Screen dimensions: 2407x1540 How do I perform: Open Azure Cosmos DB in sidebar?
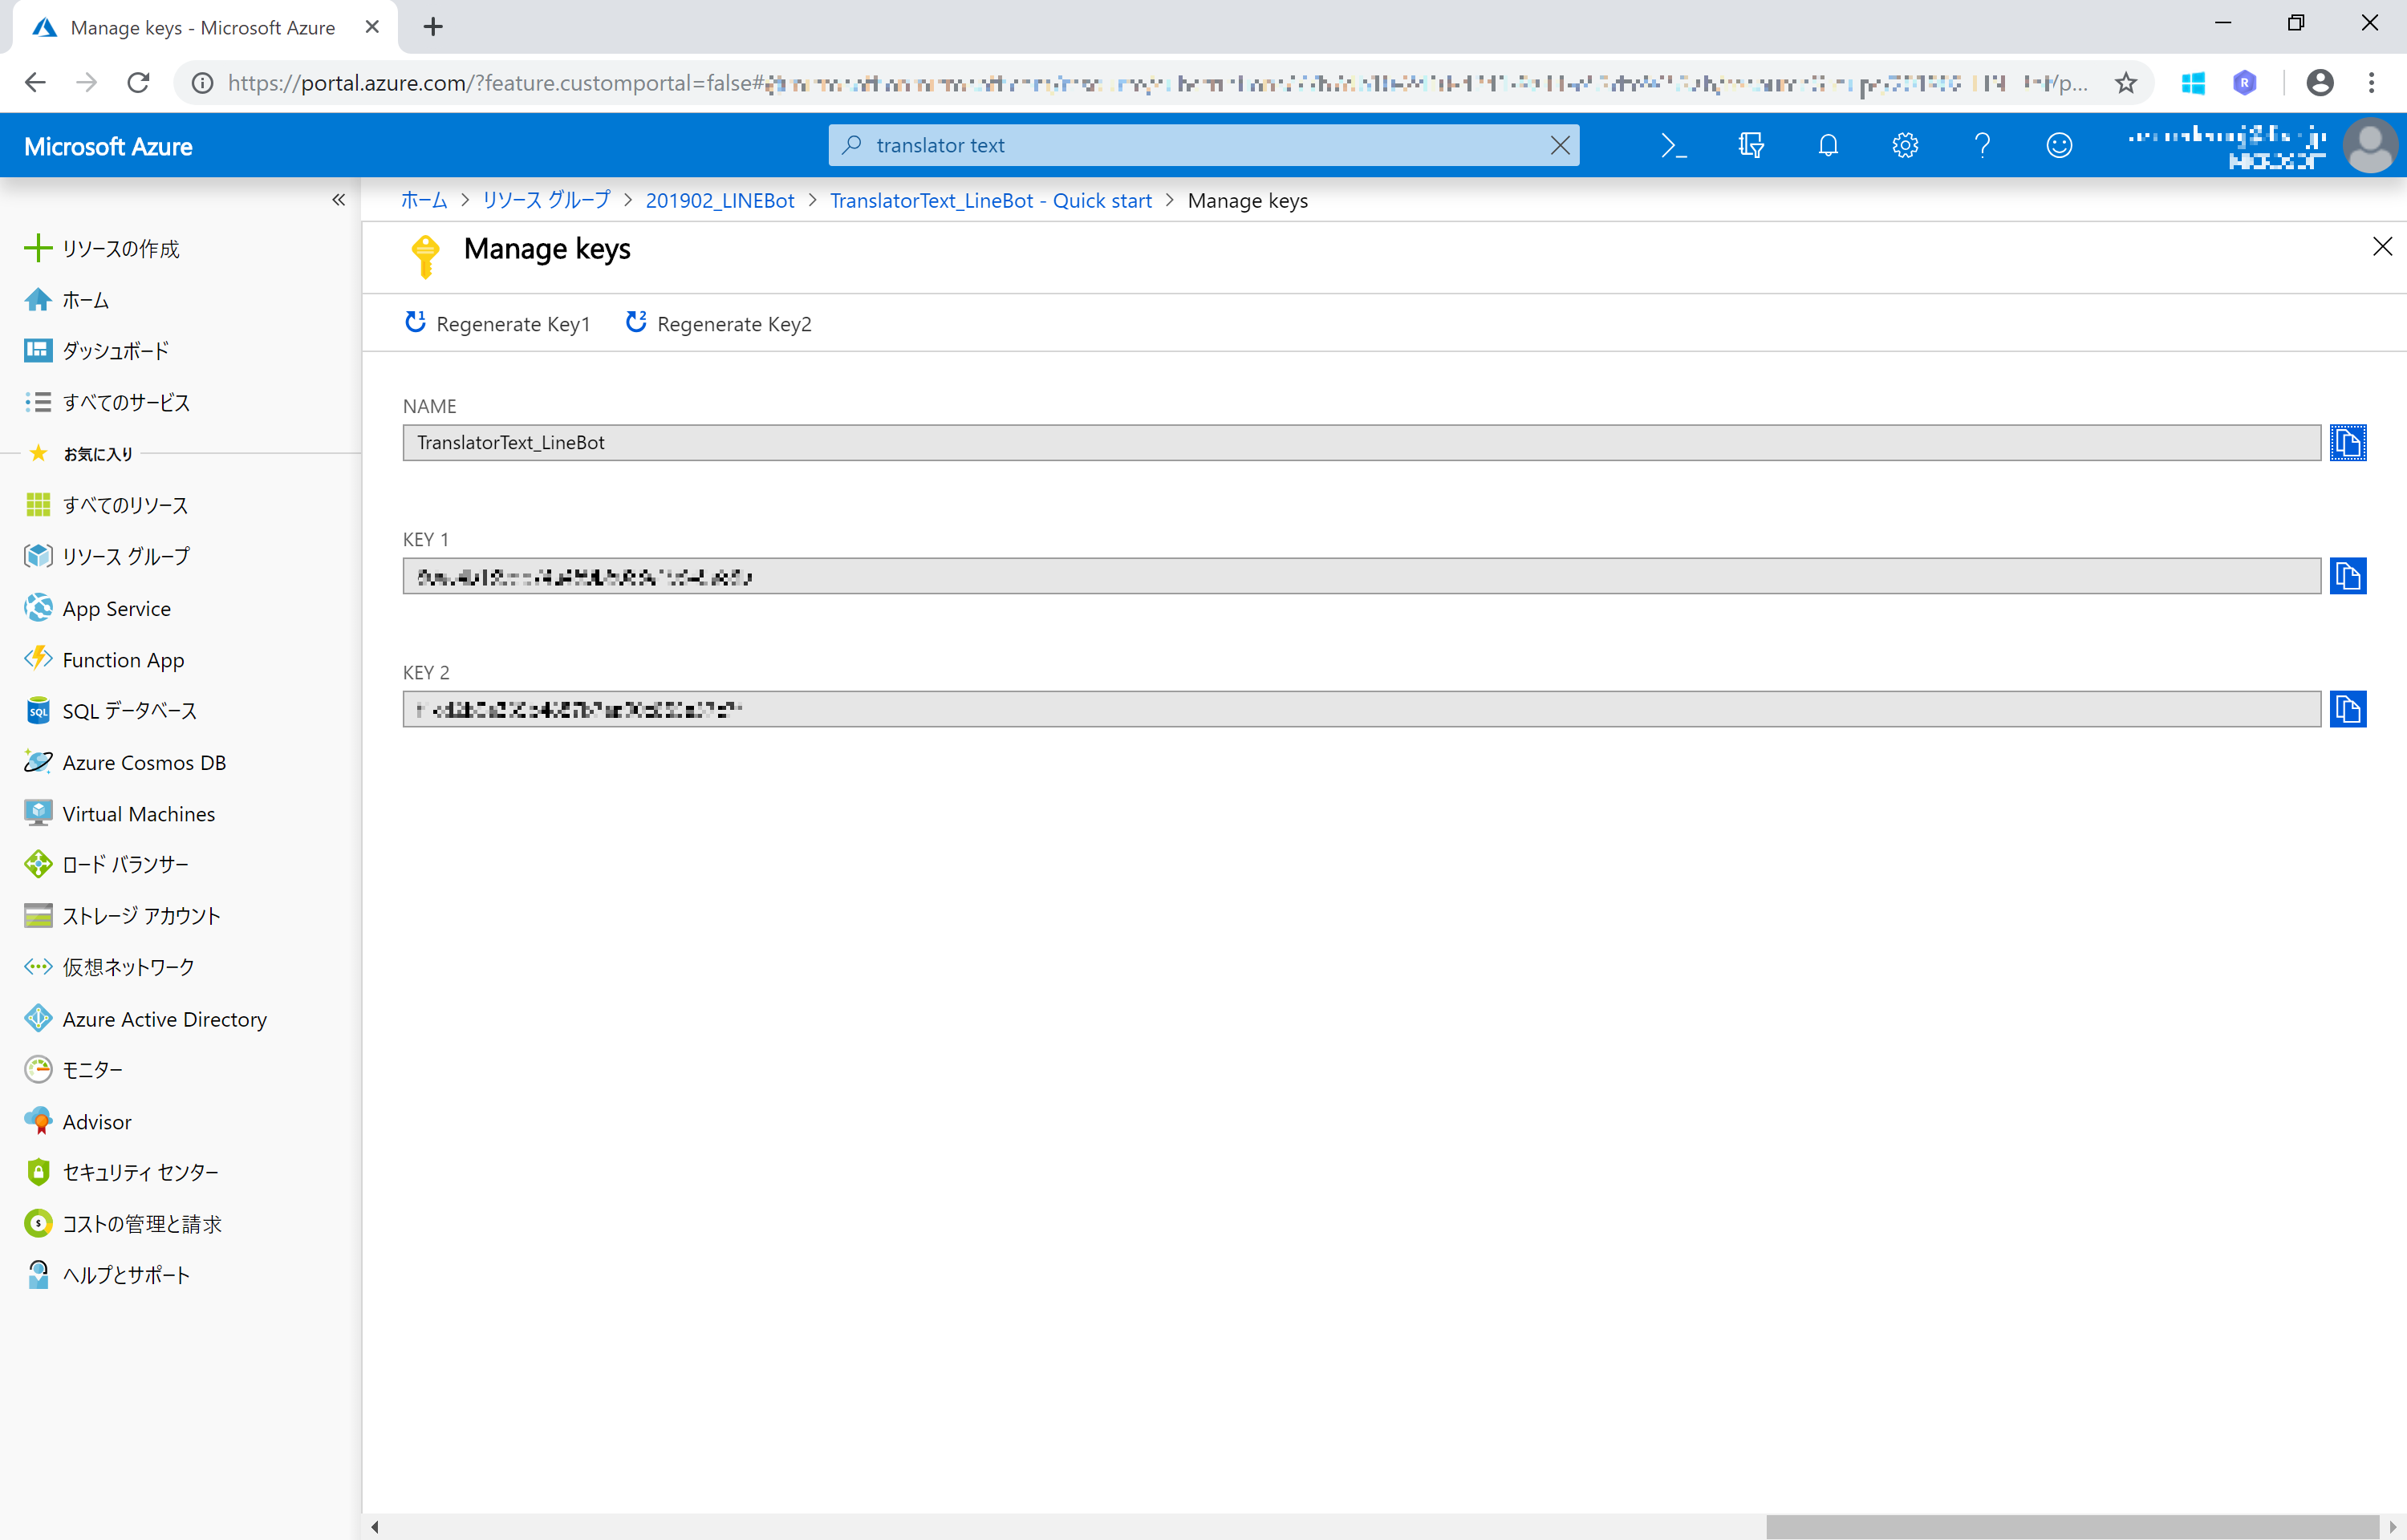pyautogui.click(x=144, y=762)
